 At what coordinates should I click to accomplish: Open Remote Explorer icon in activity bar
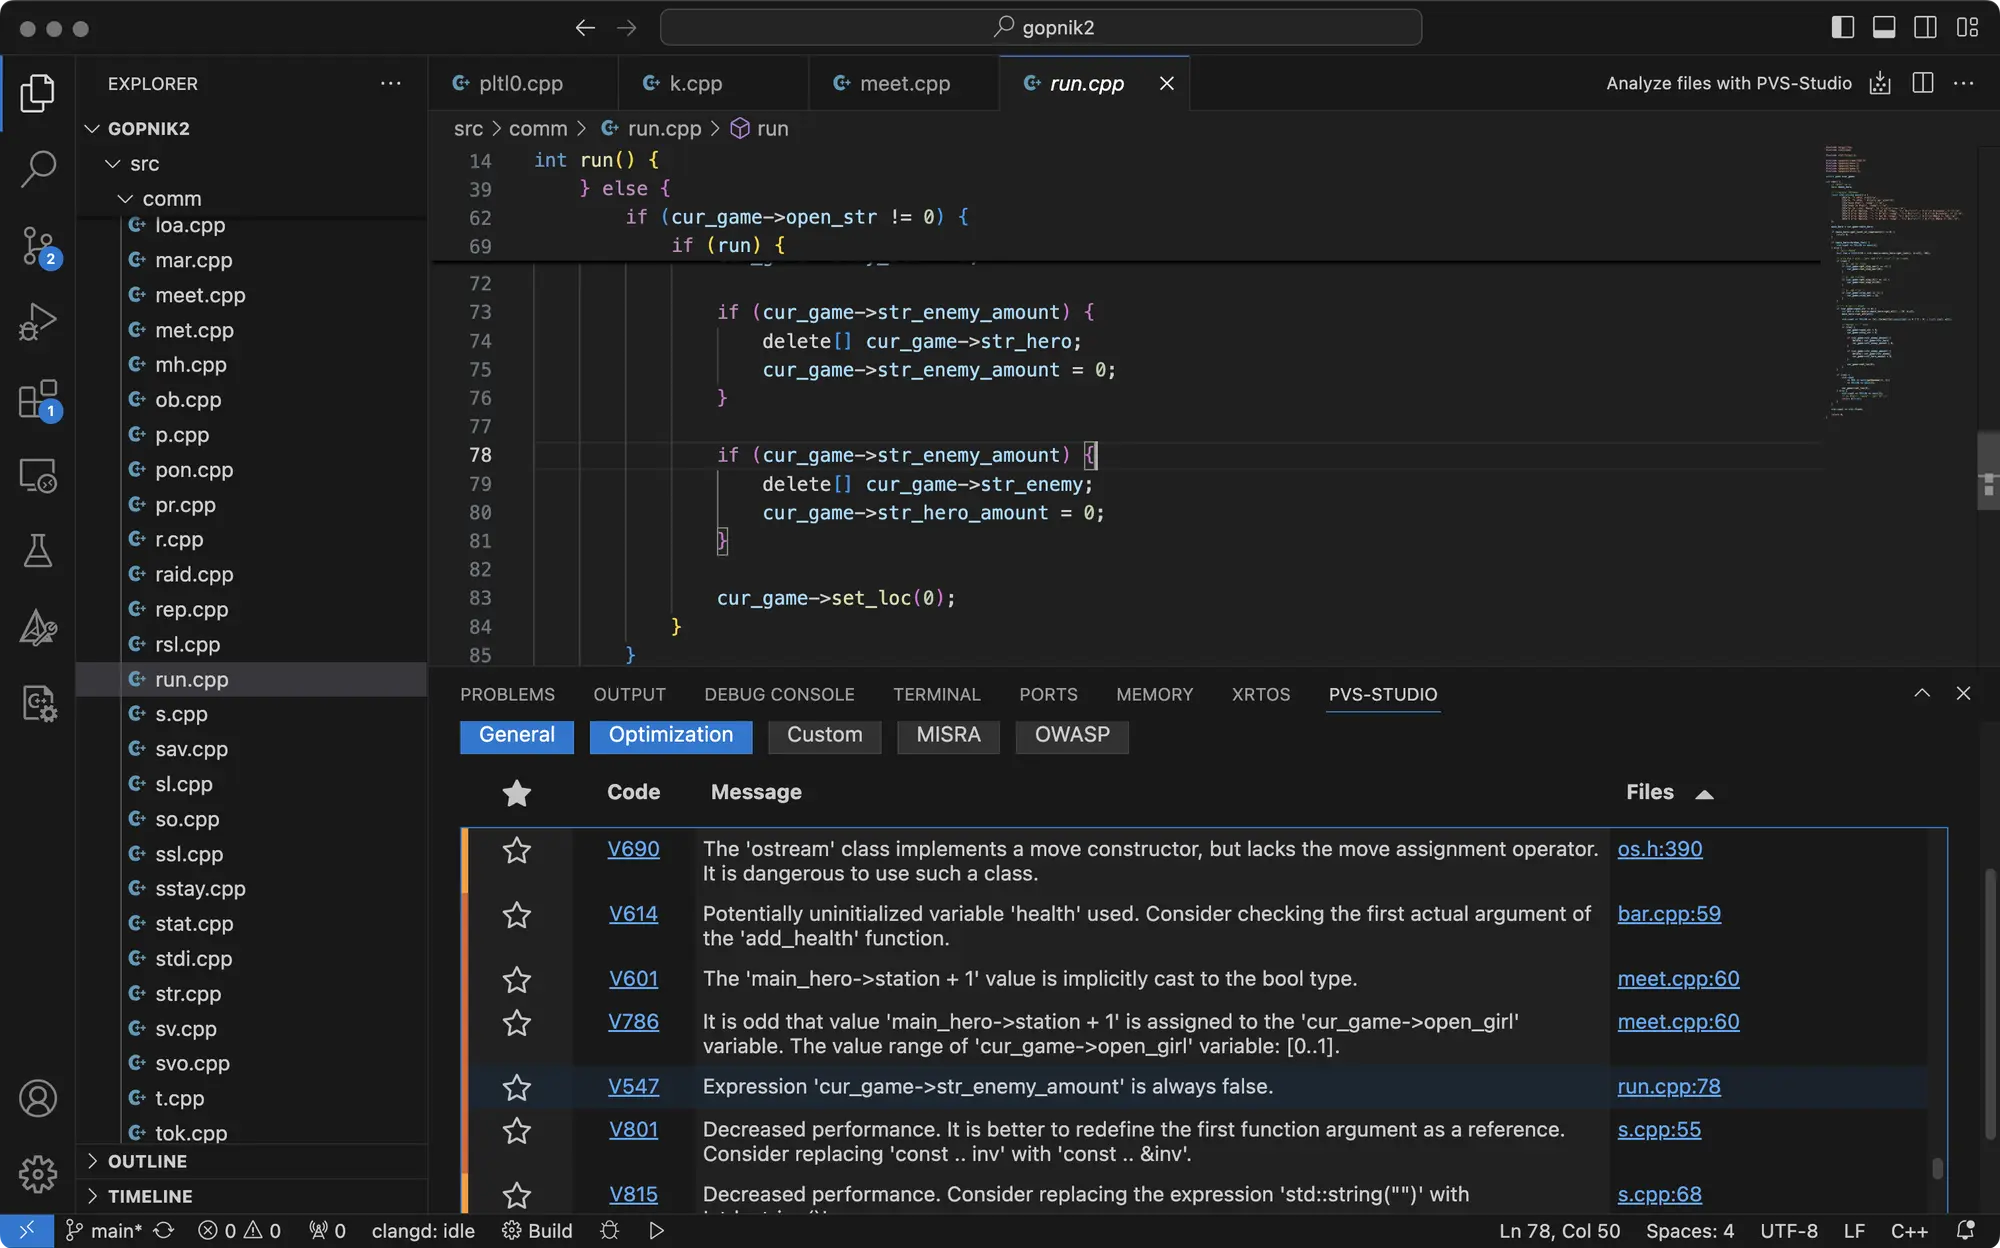(x=38, y=475)
